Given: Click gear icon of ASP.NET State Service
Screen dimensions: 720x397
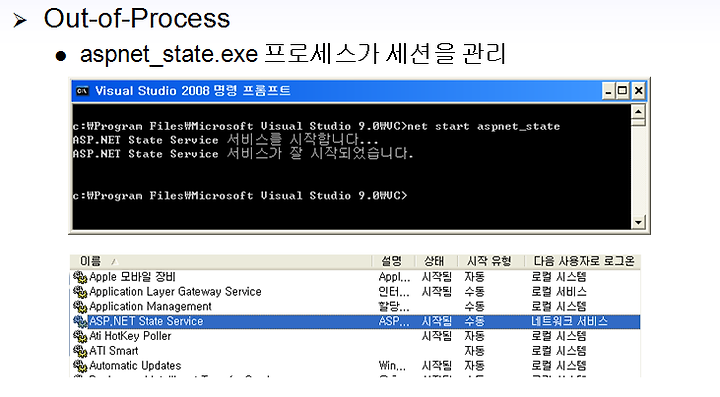Looking at the screenshot, I should [x=80, y=321].
